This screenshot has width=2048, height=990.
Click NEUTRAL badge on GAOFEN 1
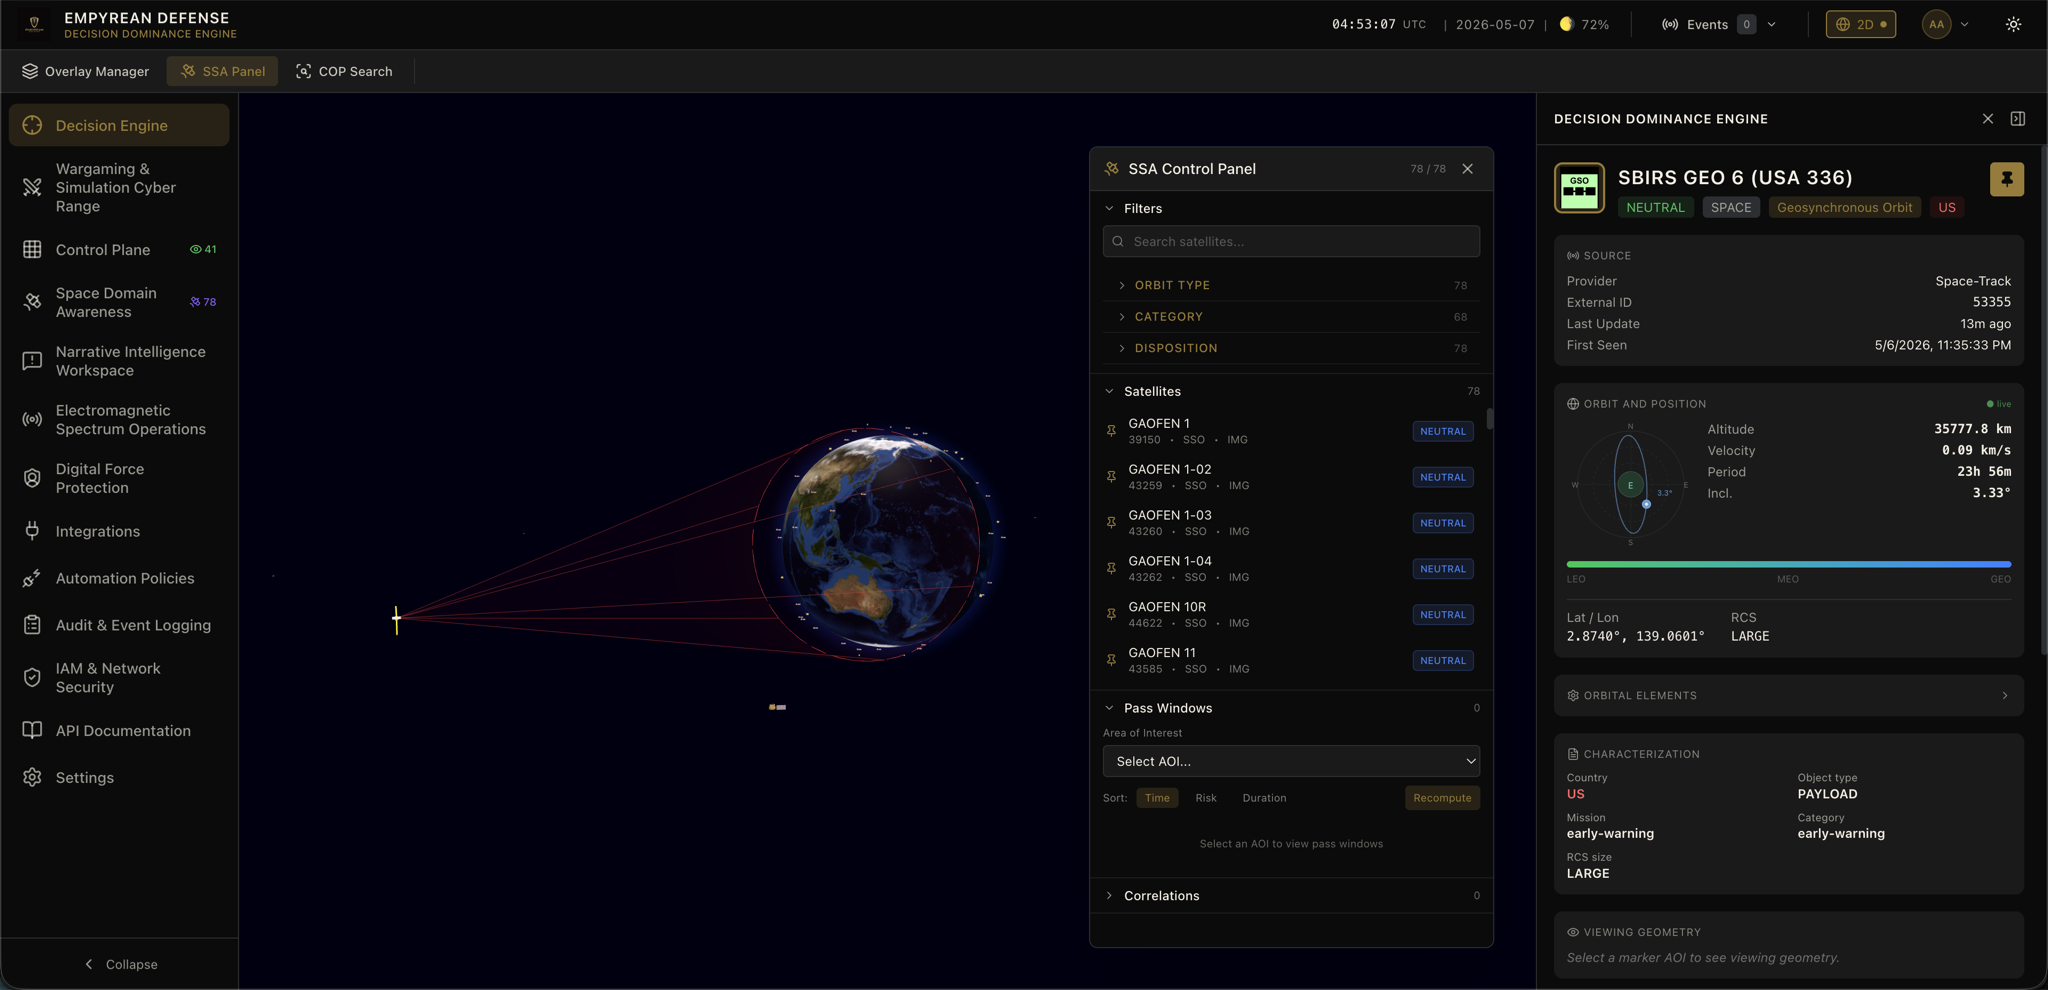(1442, 431)
